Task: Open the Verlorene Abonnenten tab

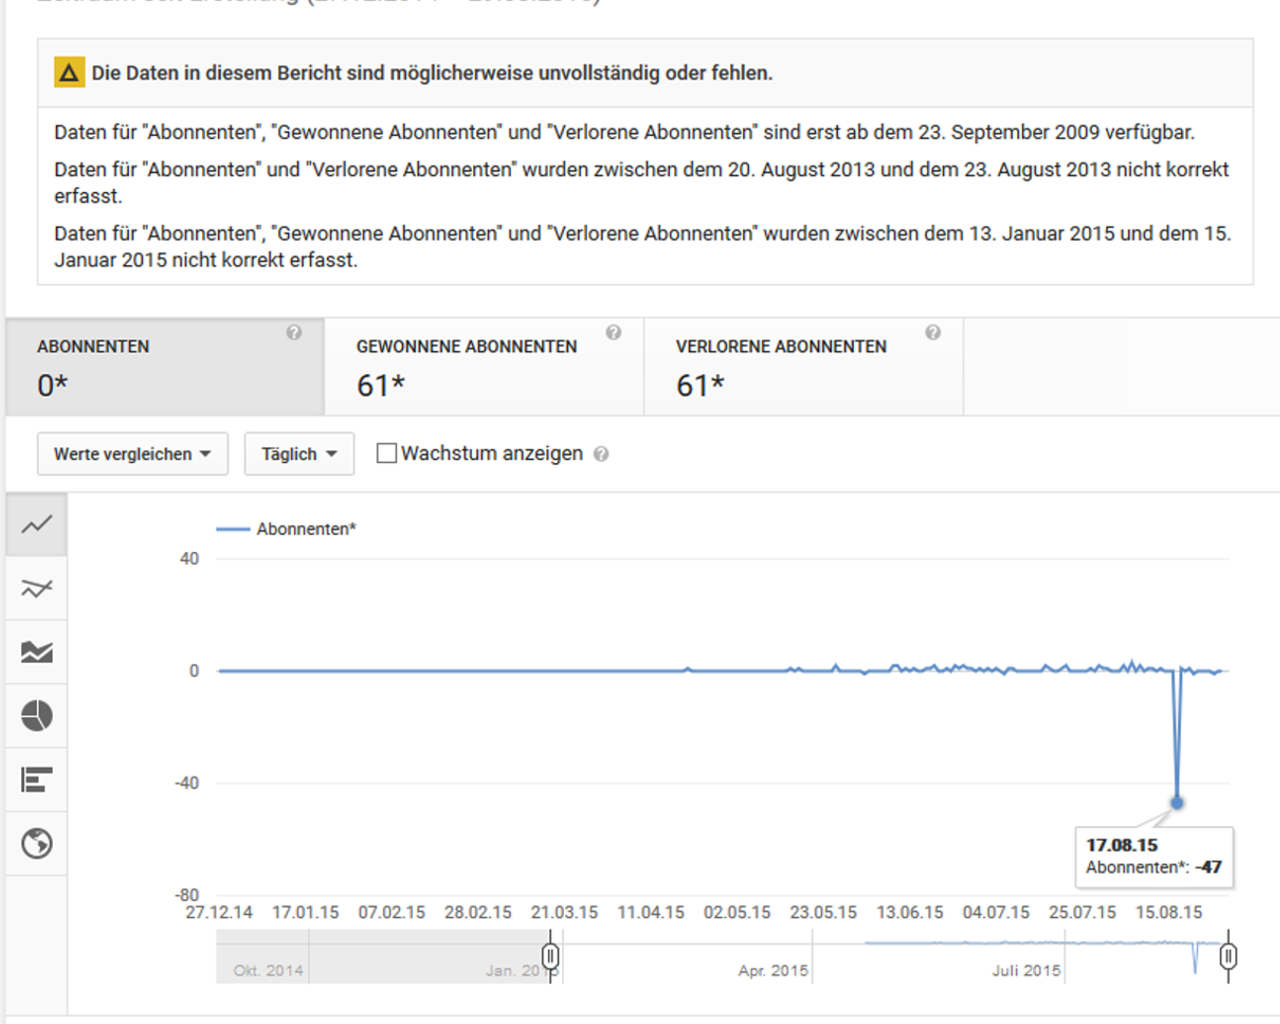Action: coord(803,367)
